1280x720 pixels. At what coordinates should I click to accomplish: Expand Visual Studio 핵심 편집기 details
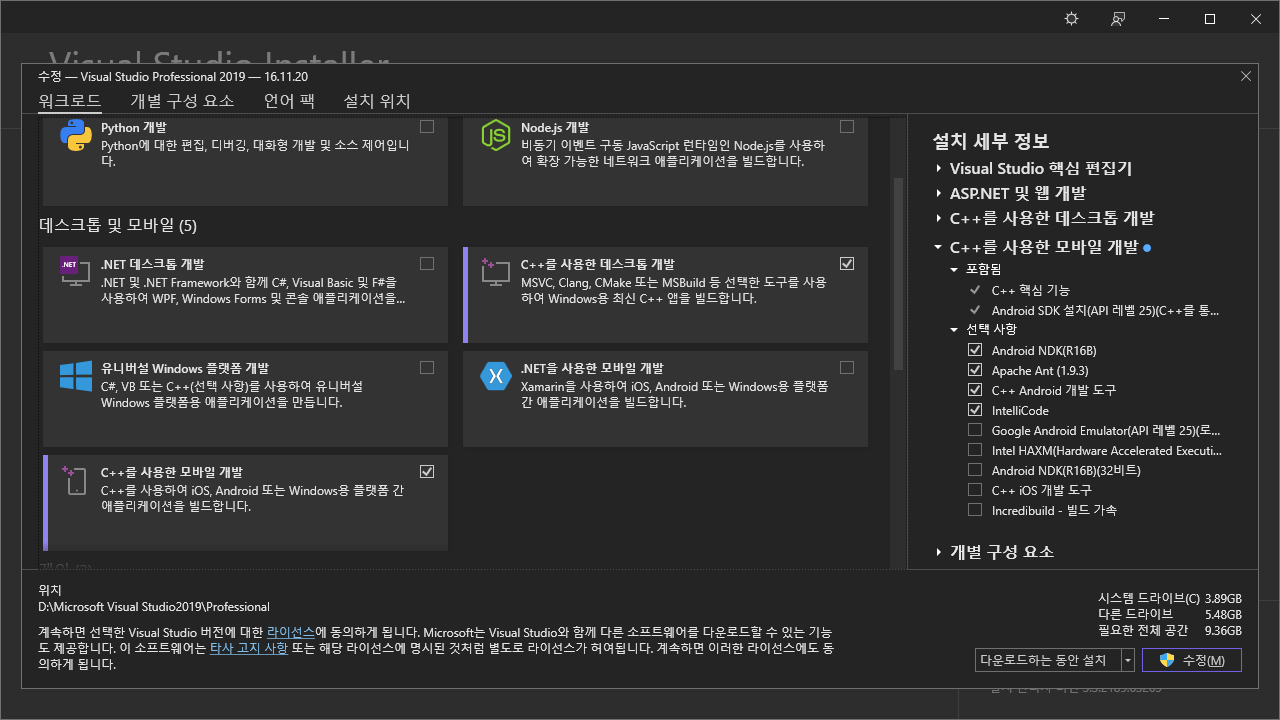pyautogui.click(x=939, y=169)
